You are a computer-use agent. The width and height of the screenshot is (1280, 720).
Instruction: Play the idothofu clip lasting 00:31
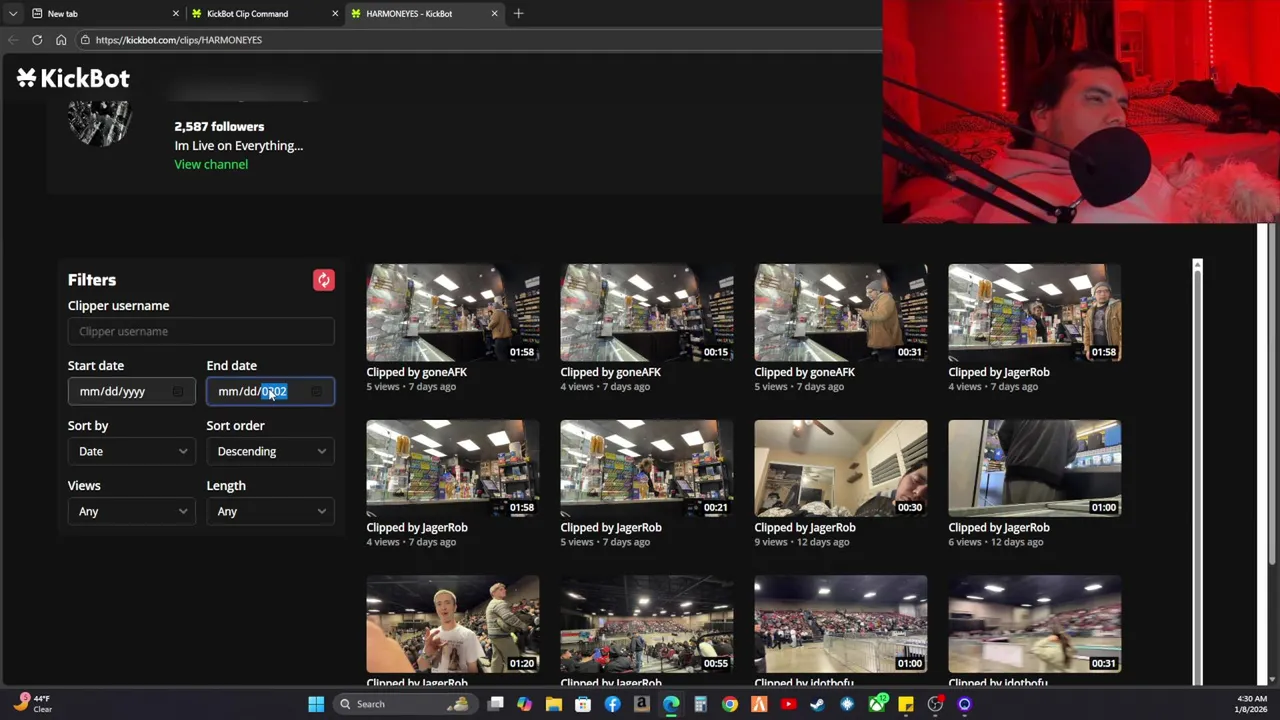(1035, 624)
